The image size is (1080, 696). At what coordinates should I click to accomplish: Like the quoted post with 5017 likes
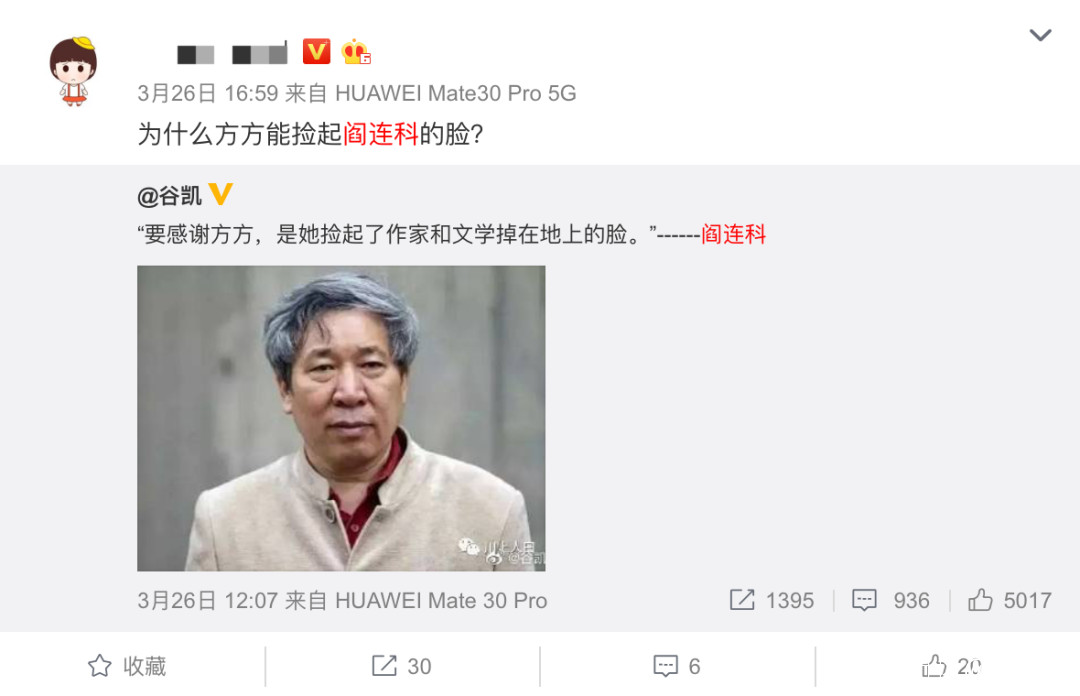[980, 600]
